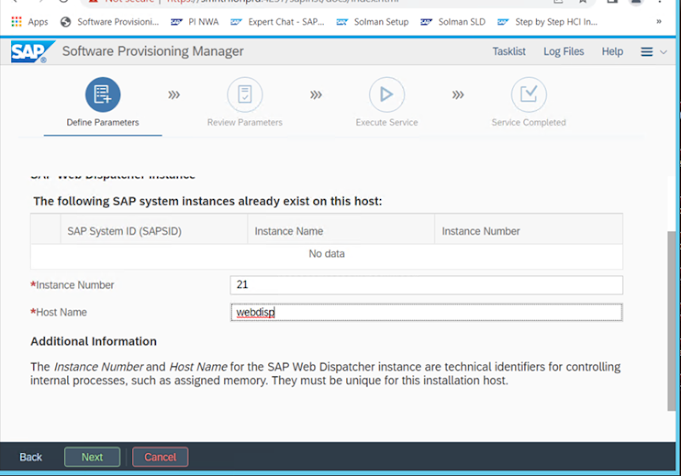Screen dimensions: 681x476
Task: Open the Help menu
Action: [x=612, y=52]
